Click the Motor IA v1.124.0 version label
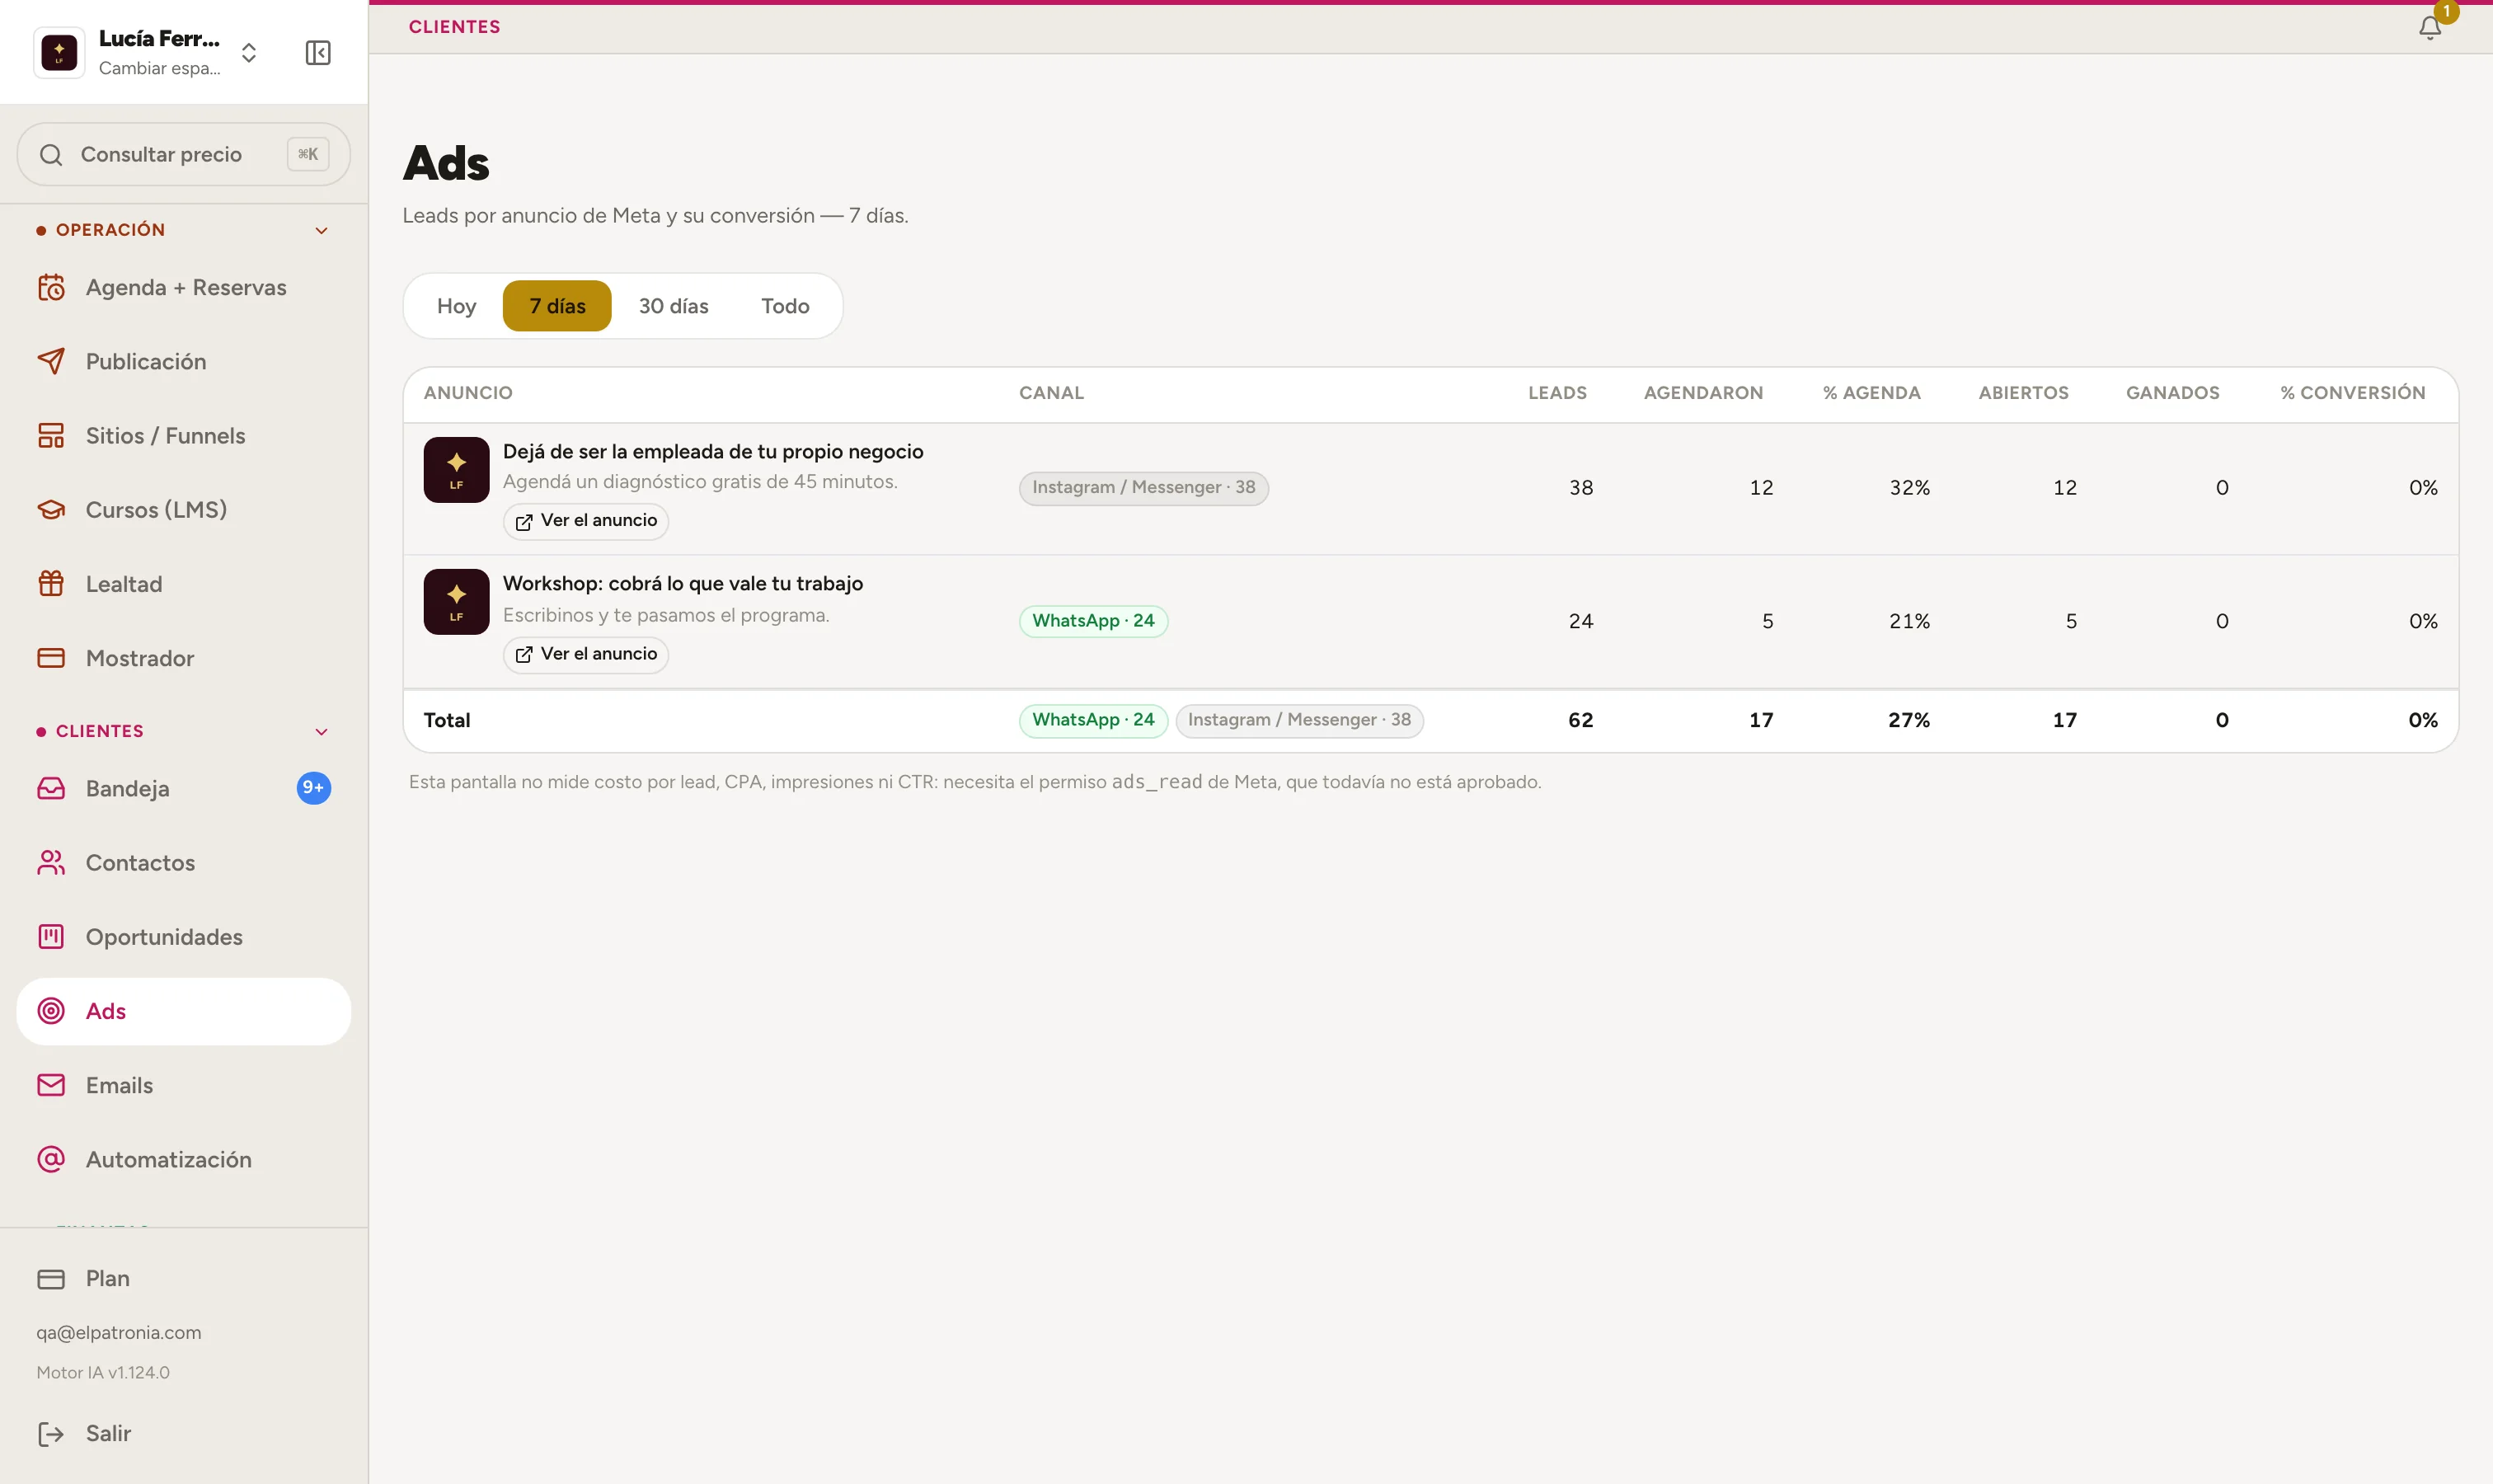 (103, 1373)
